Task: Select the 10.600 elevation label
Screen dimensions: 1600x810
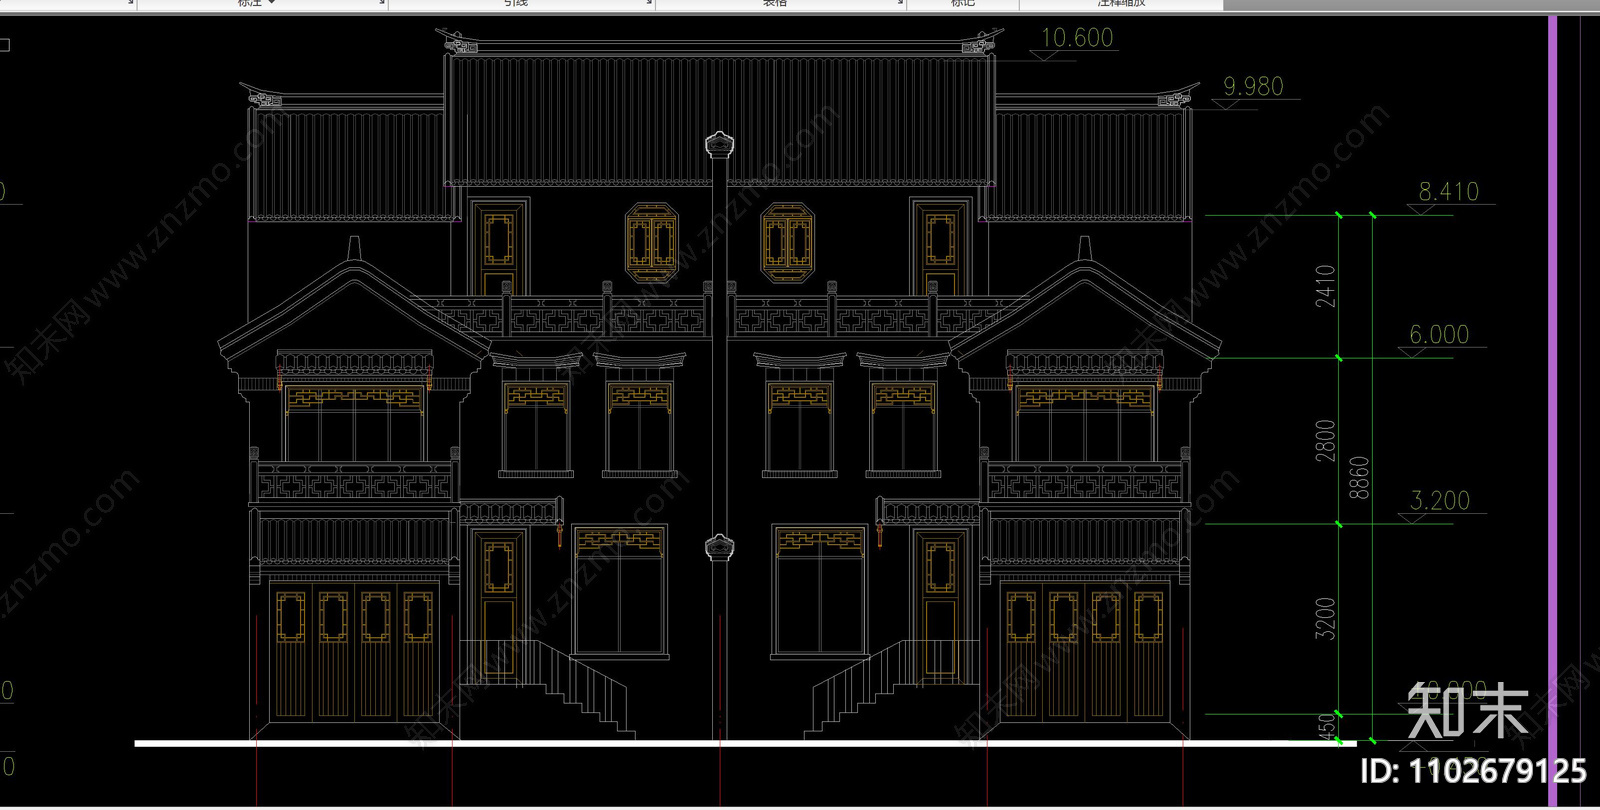Action: point(1077,38)
